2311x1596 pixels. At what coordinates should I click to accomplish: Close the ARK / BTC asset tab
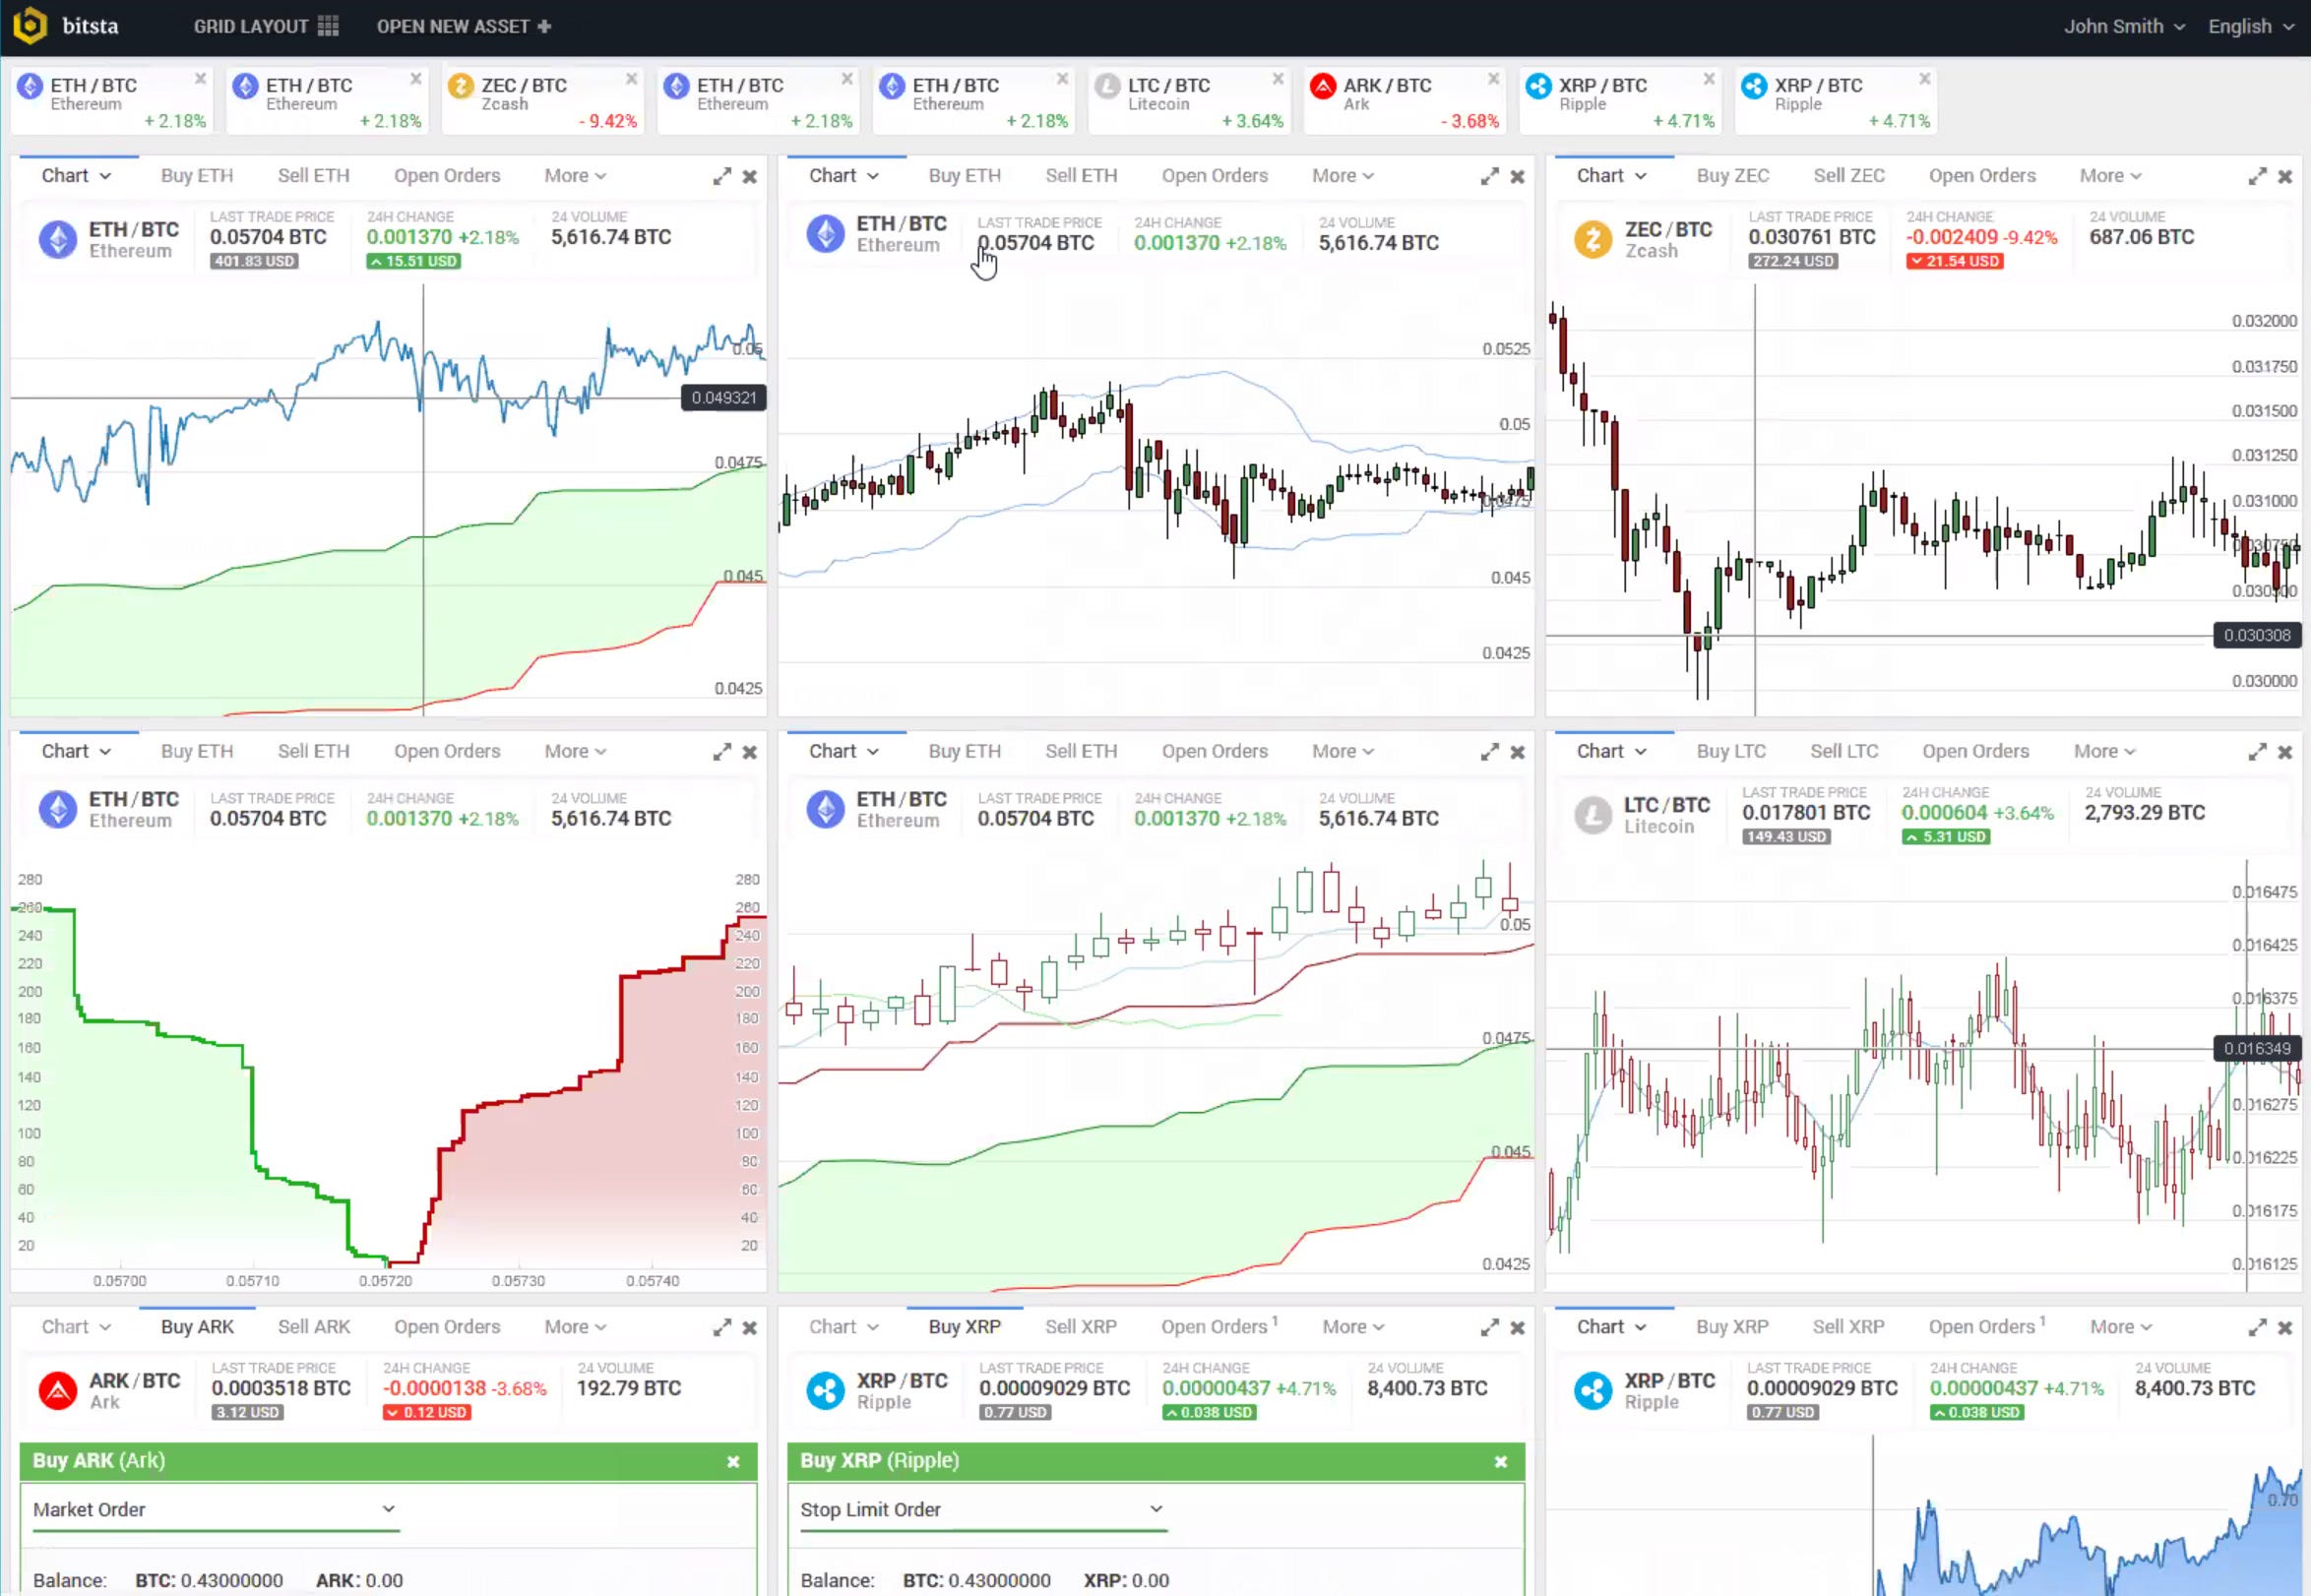tap(1493, 79)
